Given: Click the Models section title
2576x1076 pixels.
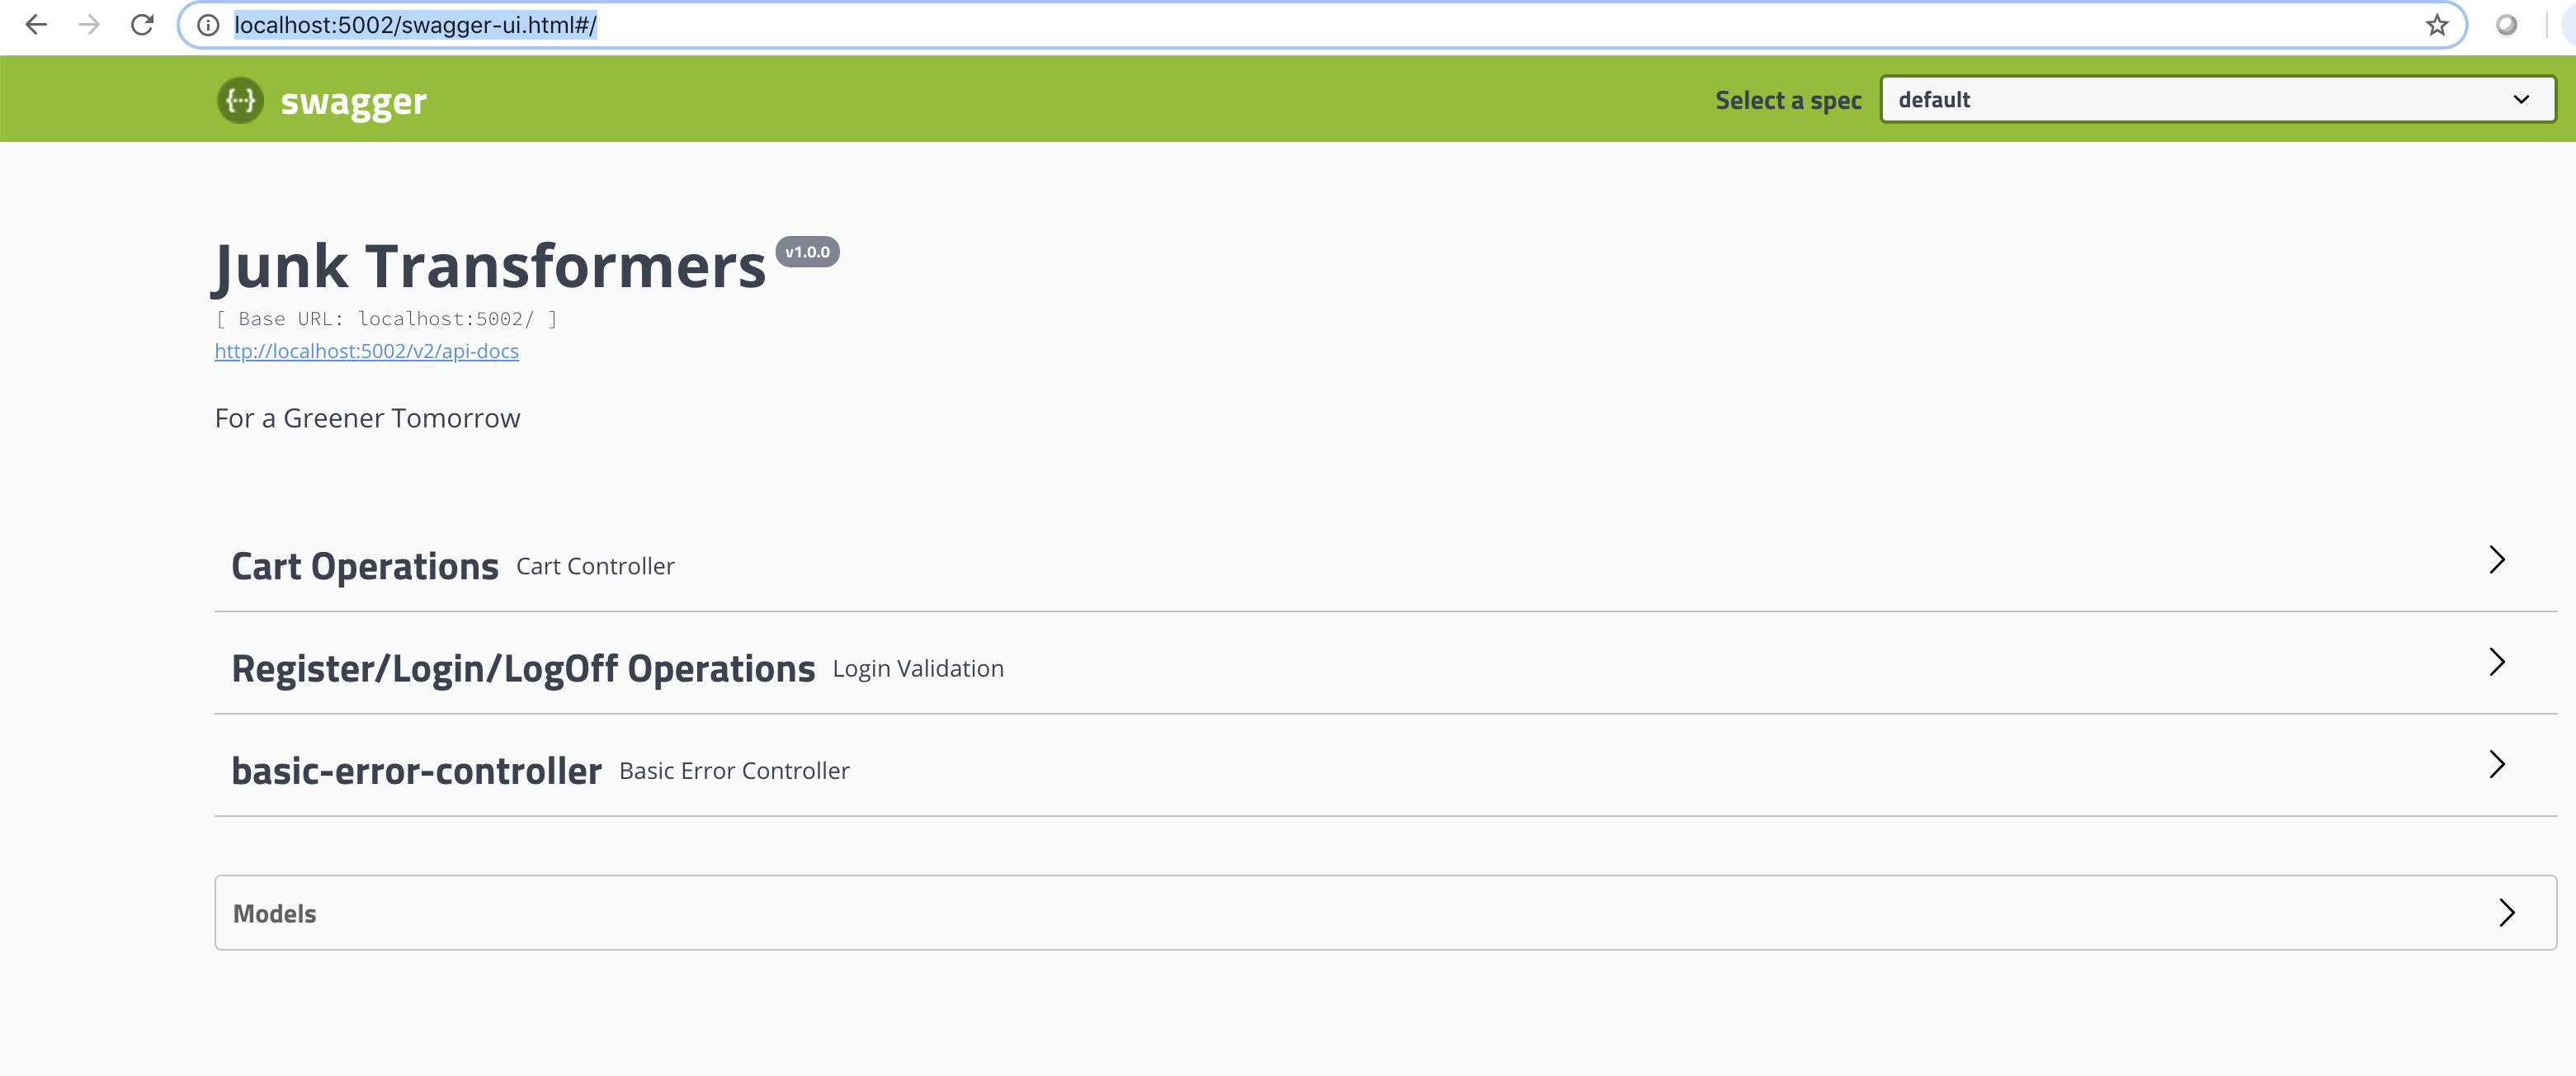Looking at the screenshot, I should point(274,913).
